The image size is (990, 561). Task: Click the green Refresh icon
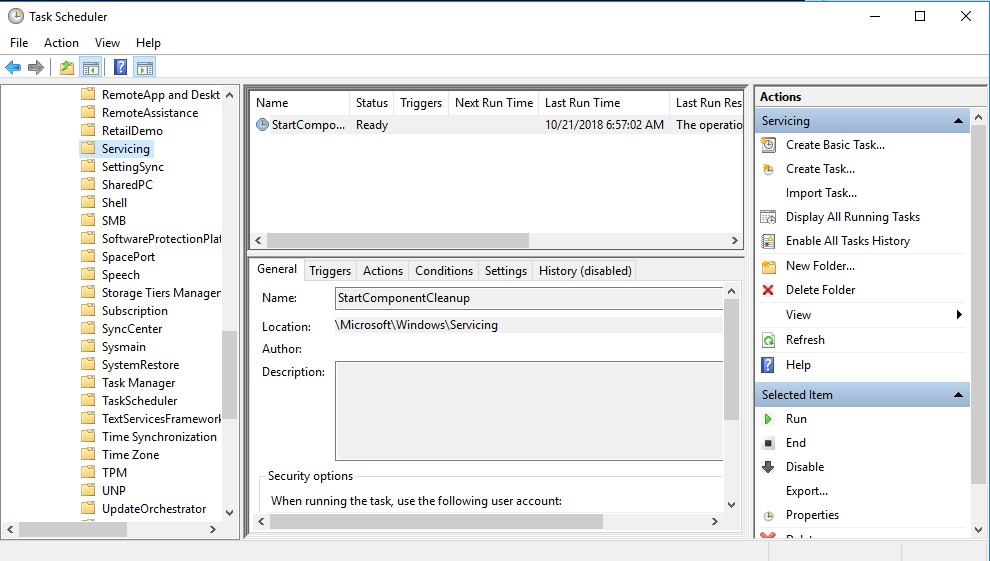click(768, 340)
